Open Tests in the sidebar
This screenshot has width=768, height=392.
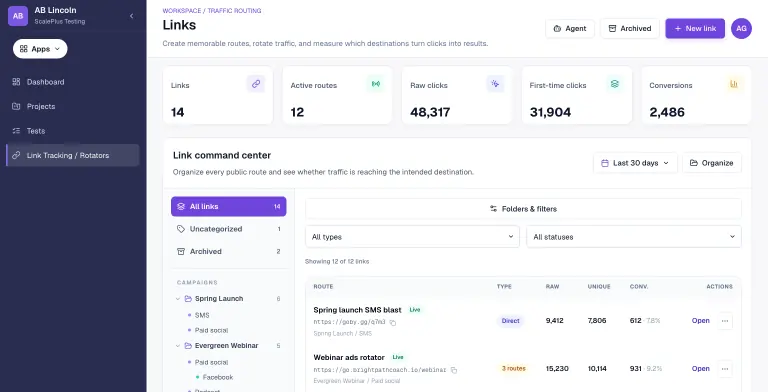point(72,131)
